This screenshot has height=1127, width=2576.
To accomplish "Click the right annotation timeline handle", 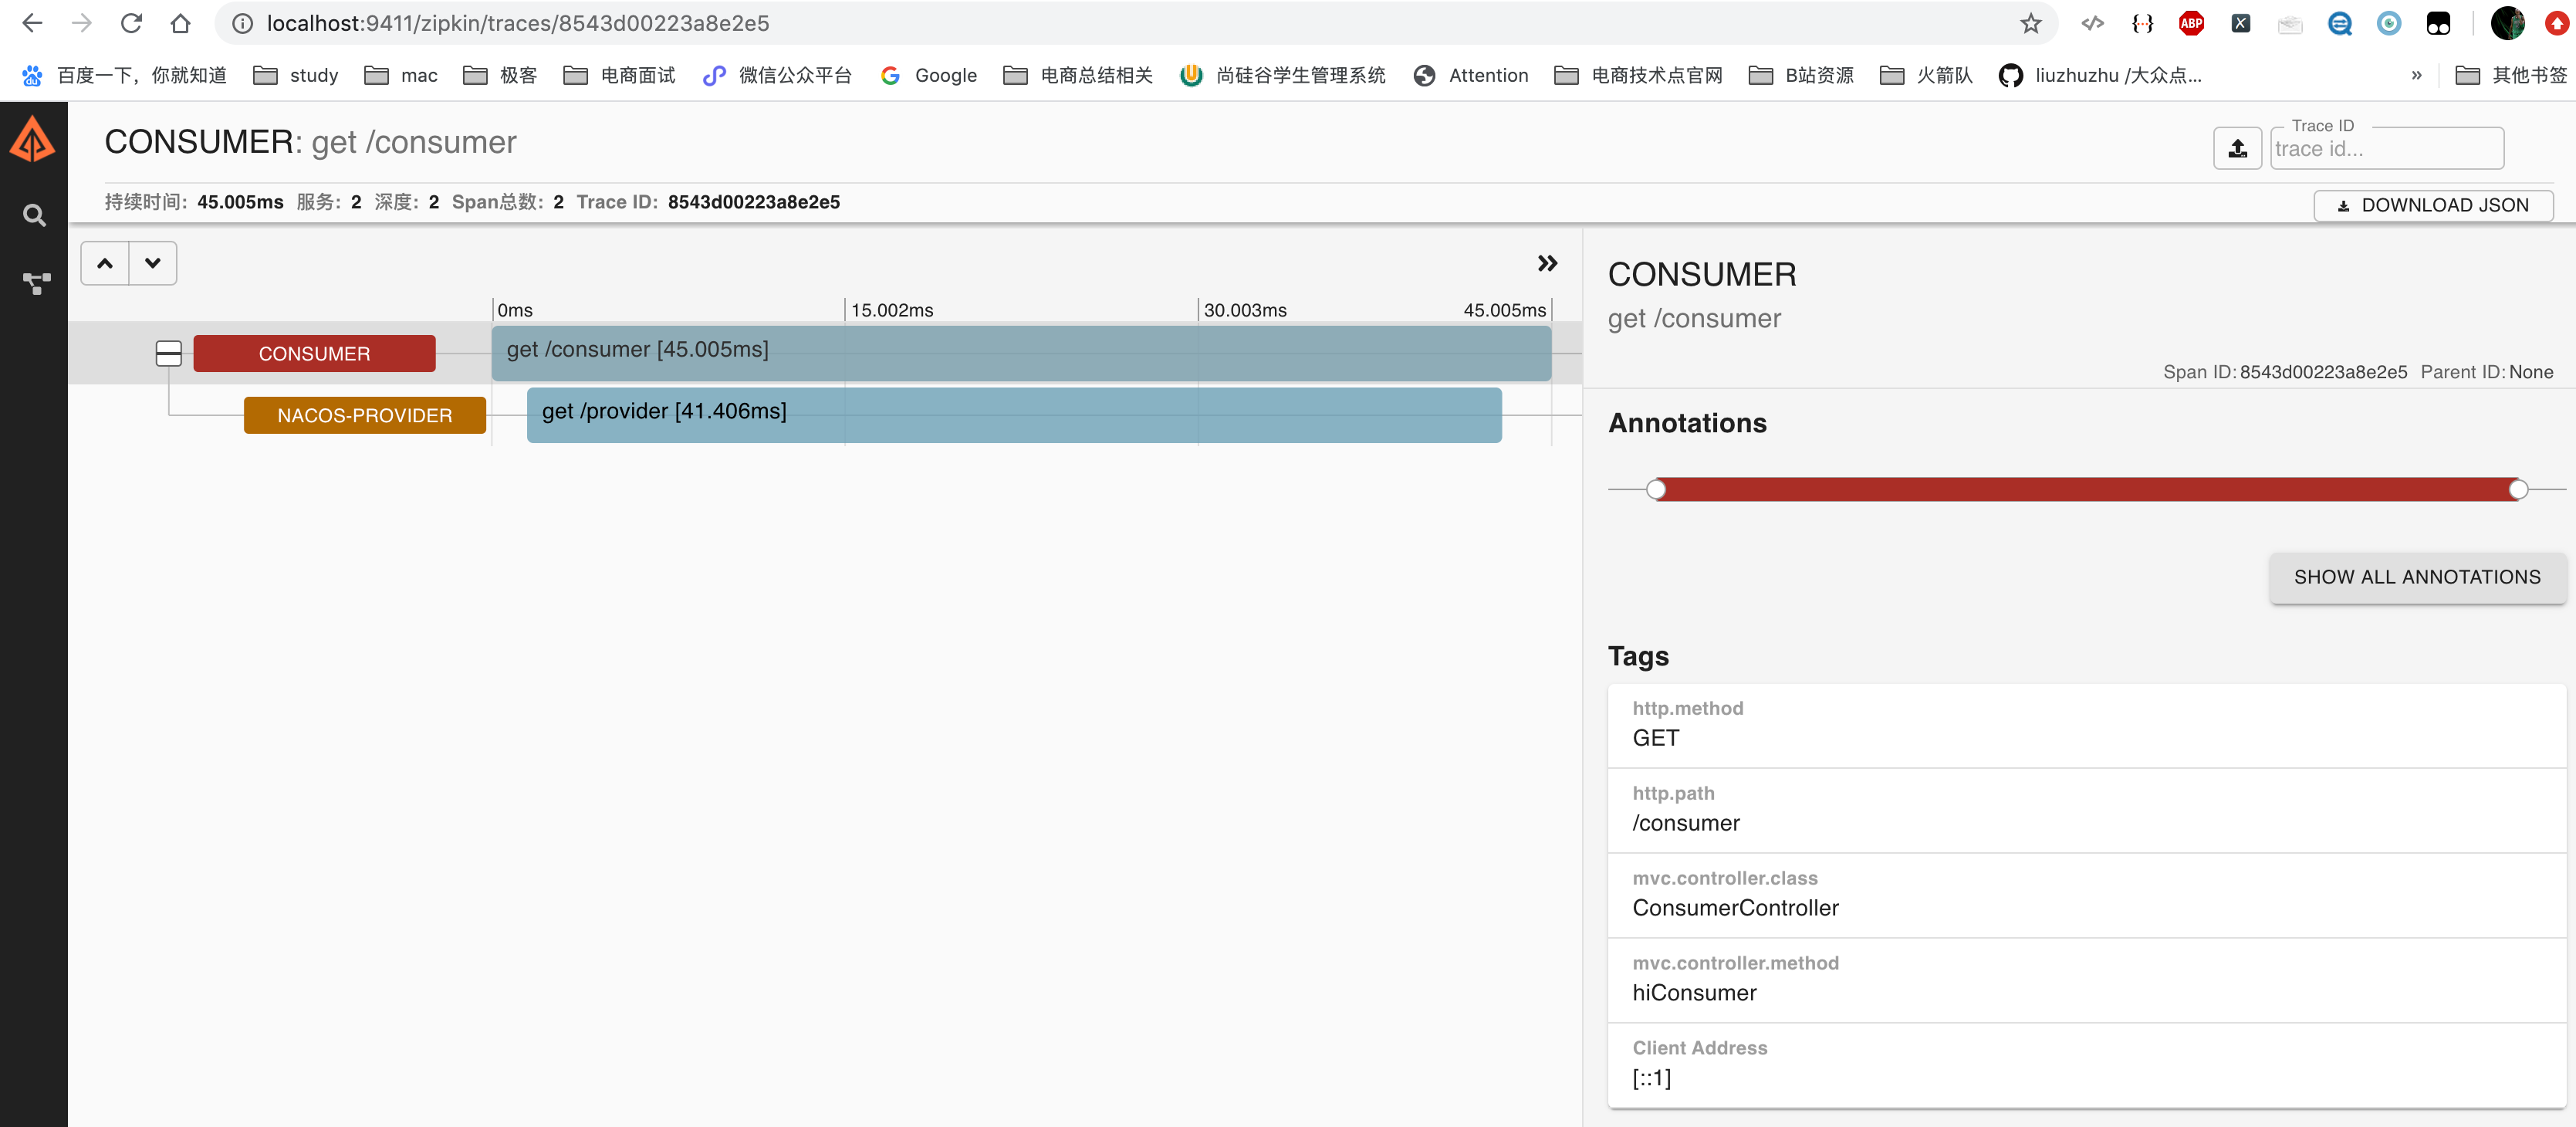I will pyautogui.click(x=2518, y=489).
